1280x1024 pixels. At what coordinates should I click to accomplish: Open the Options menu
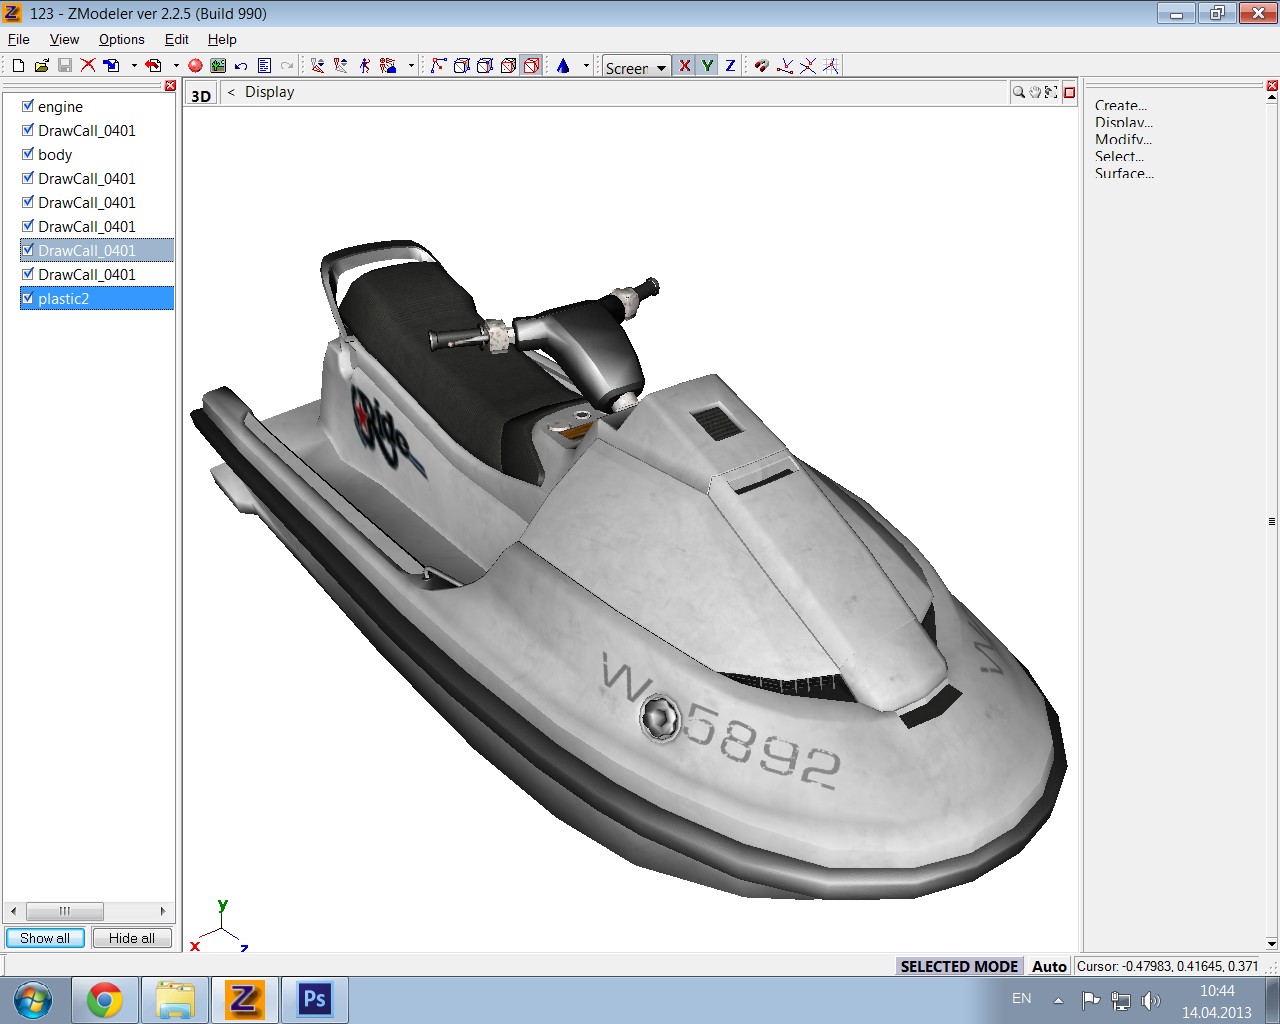pos(121,39)
